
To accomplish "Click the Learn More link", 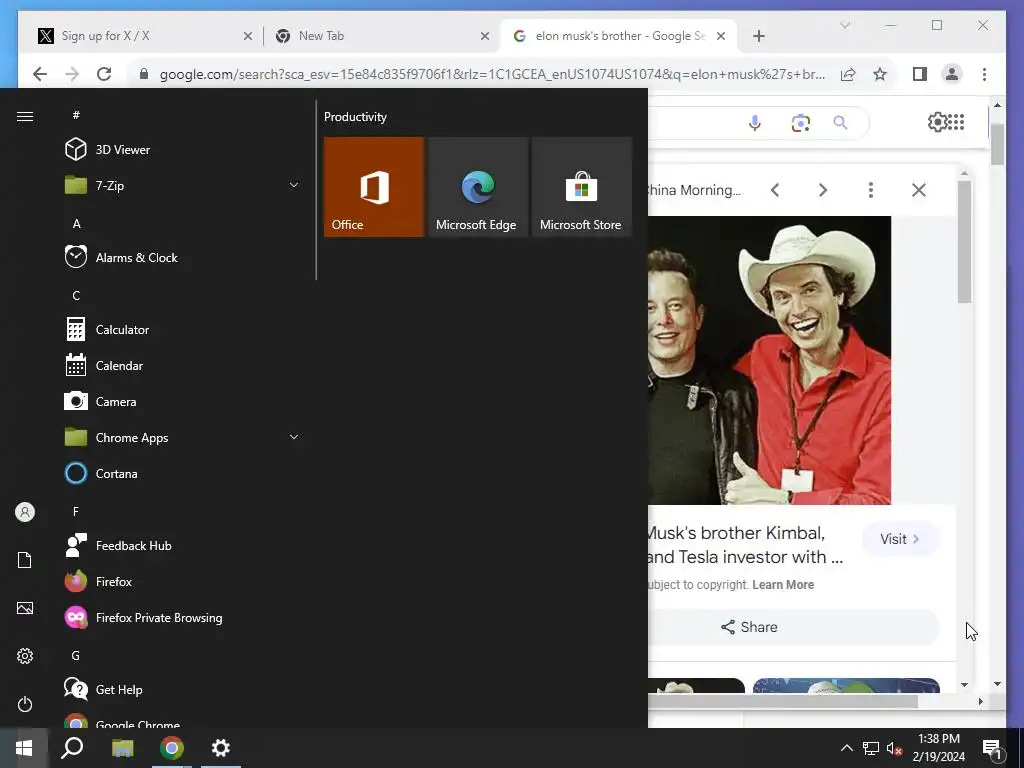I will 782,584.
